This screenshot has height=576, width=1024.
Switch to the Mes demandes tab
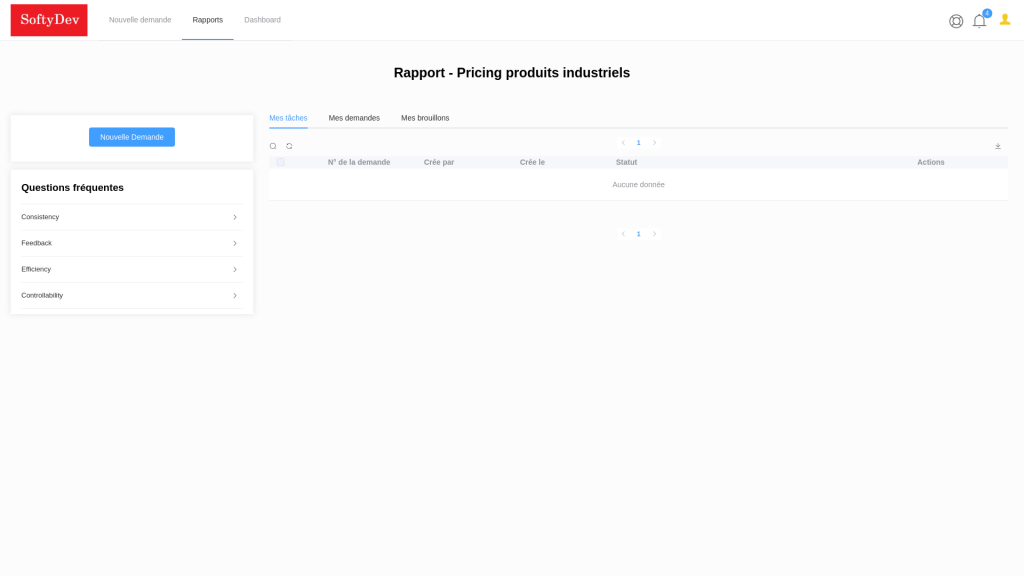[x=354, y=118]
